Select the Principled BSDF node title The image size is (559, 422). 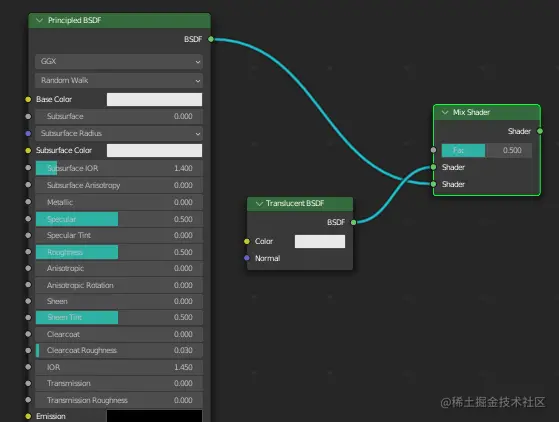(x=75, y=20)
